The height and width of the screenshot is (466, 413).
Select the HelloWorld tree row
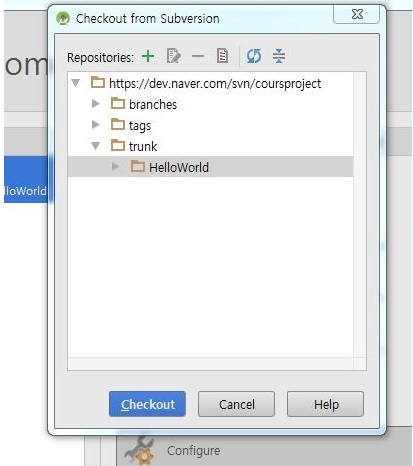pyautogui.click(x=210, y=167)
